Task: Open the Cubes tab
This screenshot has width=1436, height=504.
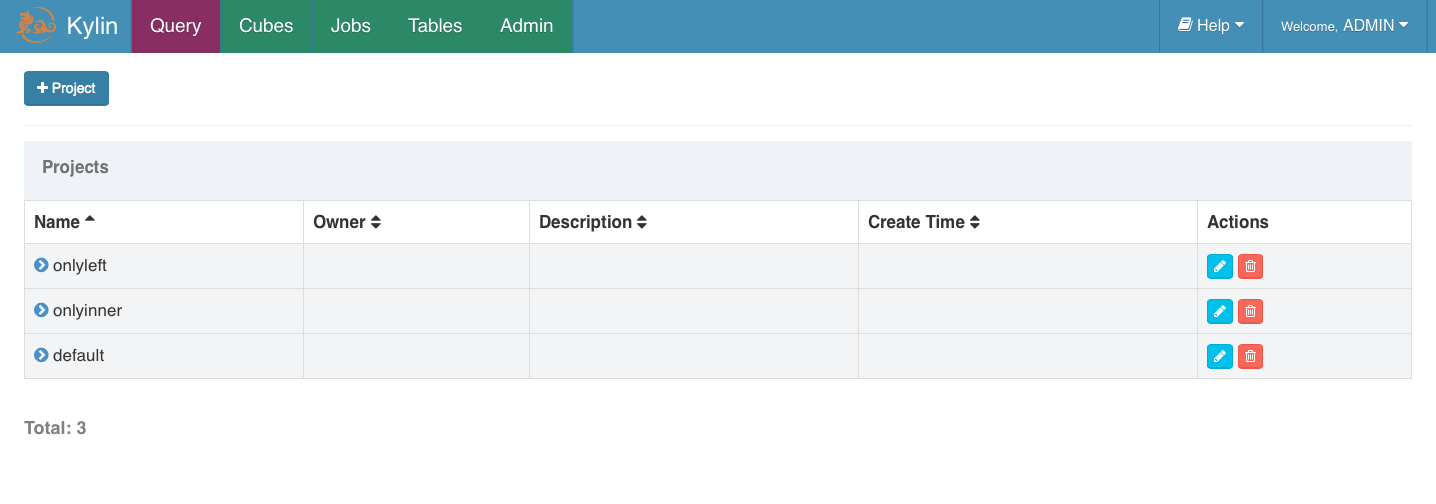Action: [266, 26]
